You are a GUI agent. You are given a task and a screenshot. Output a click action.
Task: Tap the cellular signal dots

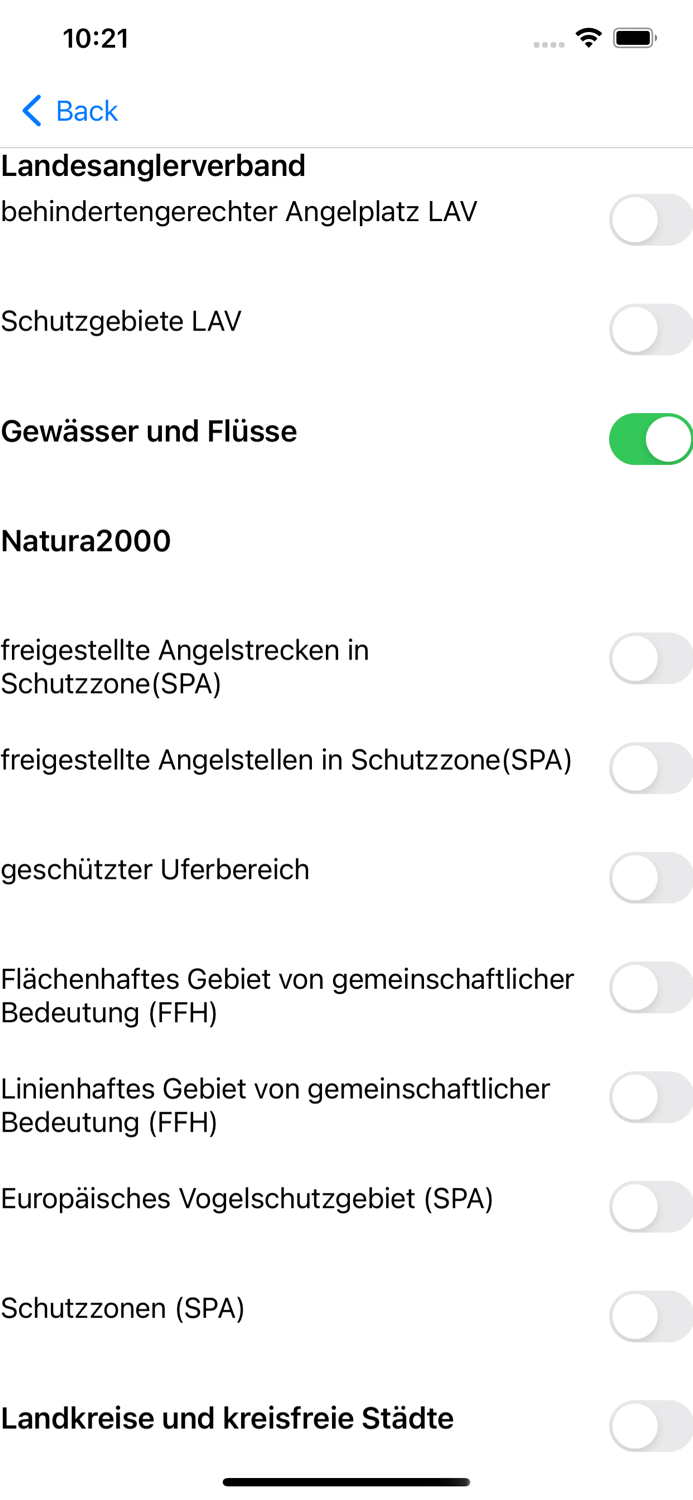click(549, 44)
